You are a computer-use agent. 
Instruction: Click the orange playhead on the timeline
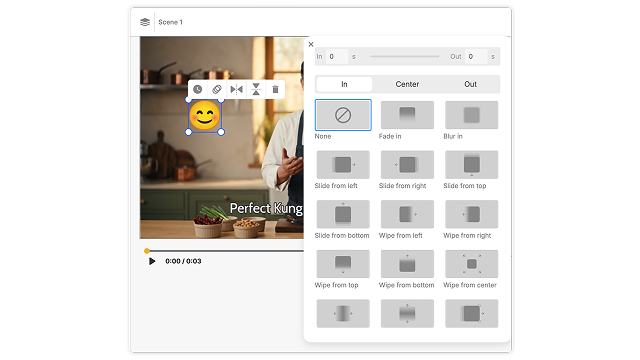pyautogui.click(x=147, y=251)
